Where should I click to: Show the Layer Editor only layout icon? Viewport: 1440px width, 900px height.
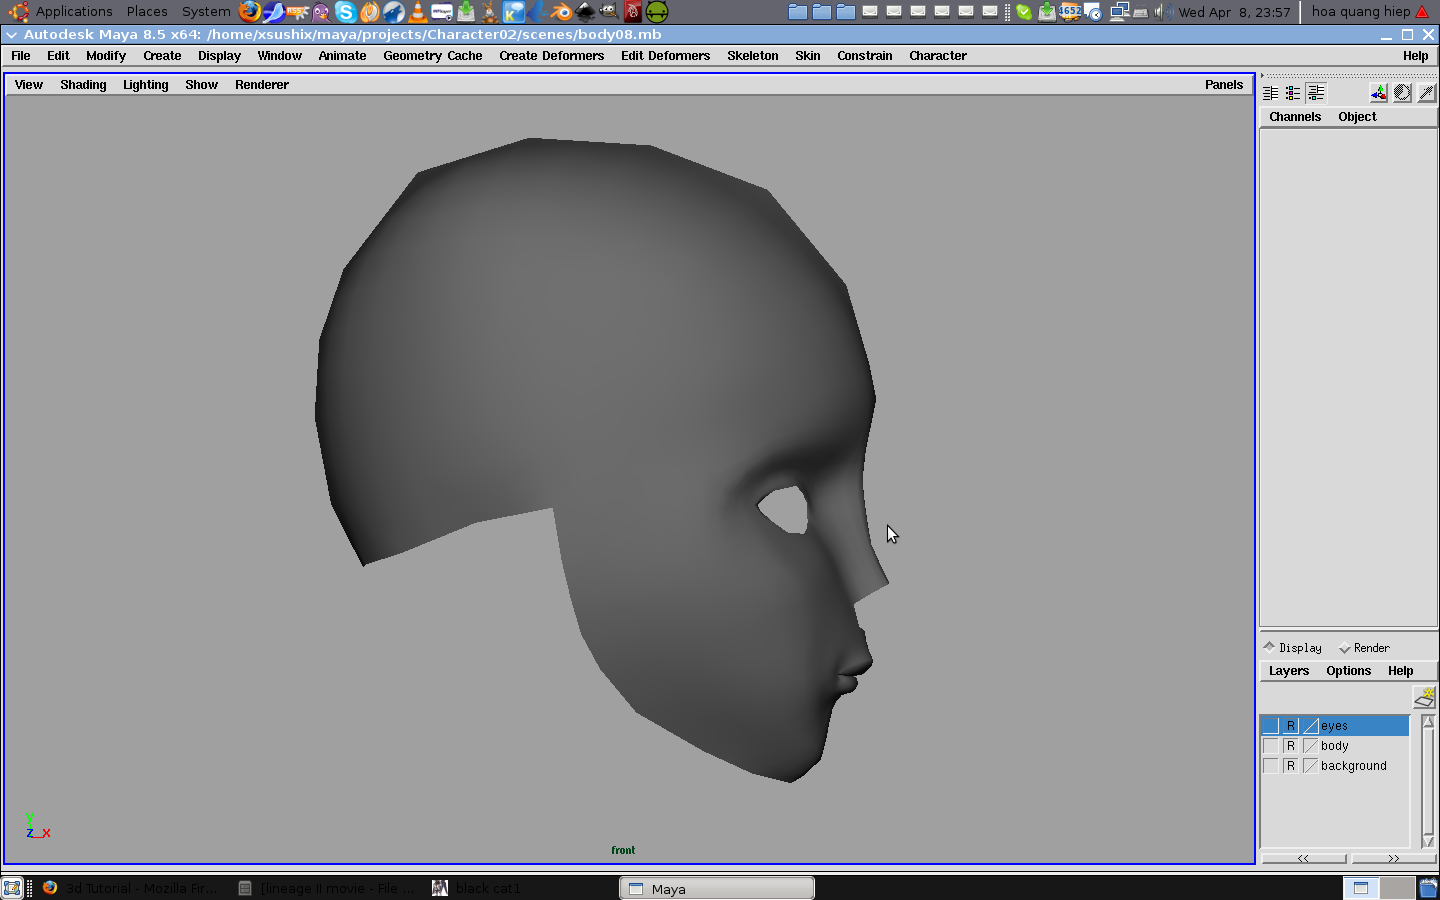coord(1293,93)
